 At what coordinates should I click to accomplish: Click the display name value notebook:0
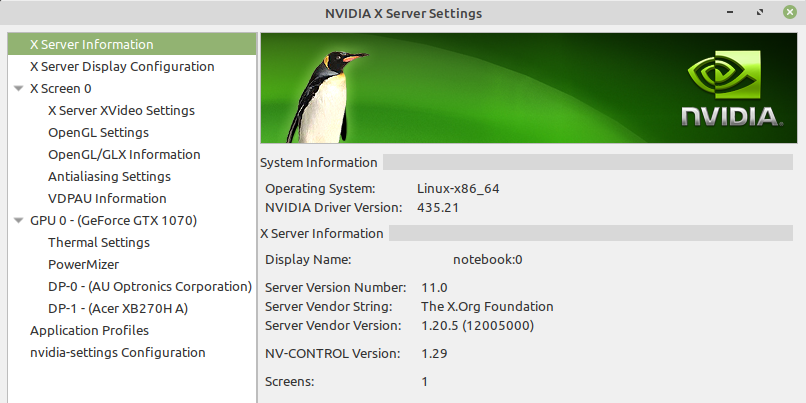tap(487, 260)
